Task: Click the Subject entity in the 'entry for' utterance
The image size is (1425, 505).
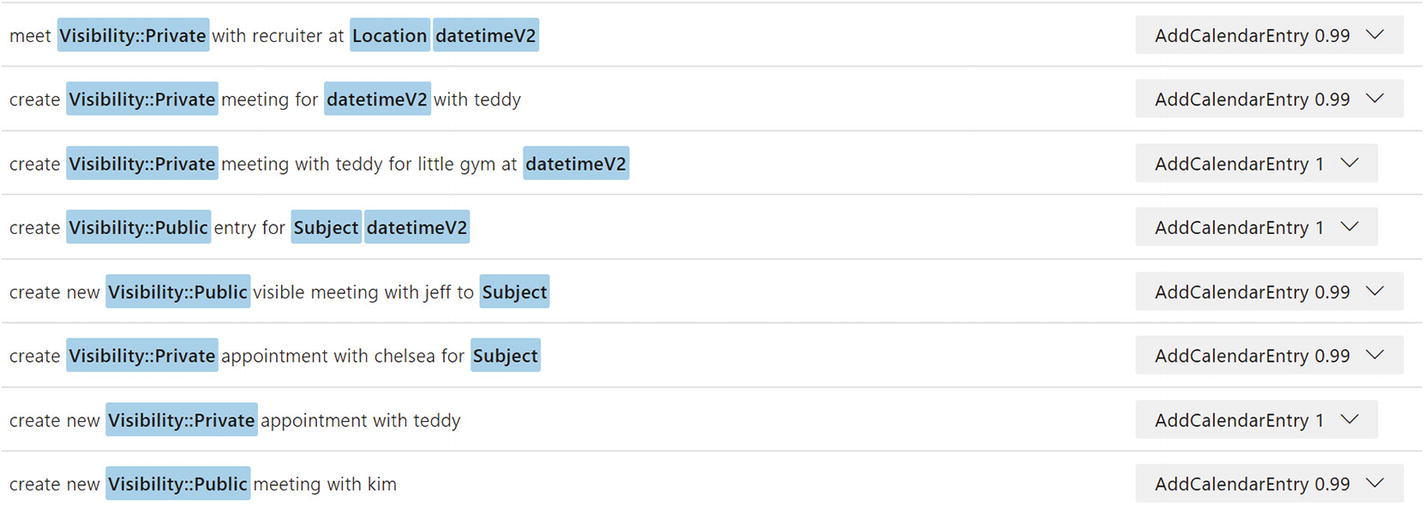Action: (x=326, y=228)
